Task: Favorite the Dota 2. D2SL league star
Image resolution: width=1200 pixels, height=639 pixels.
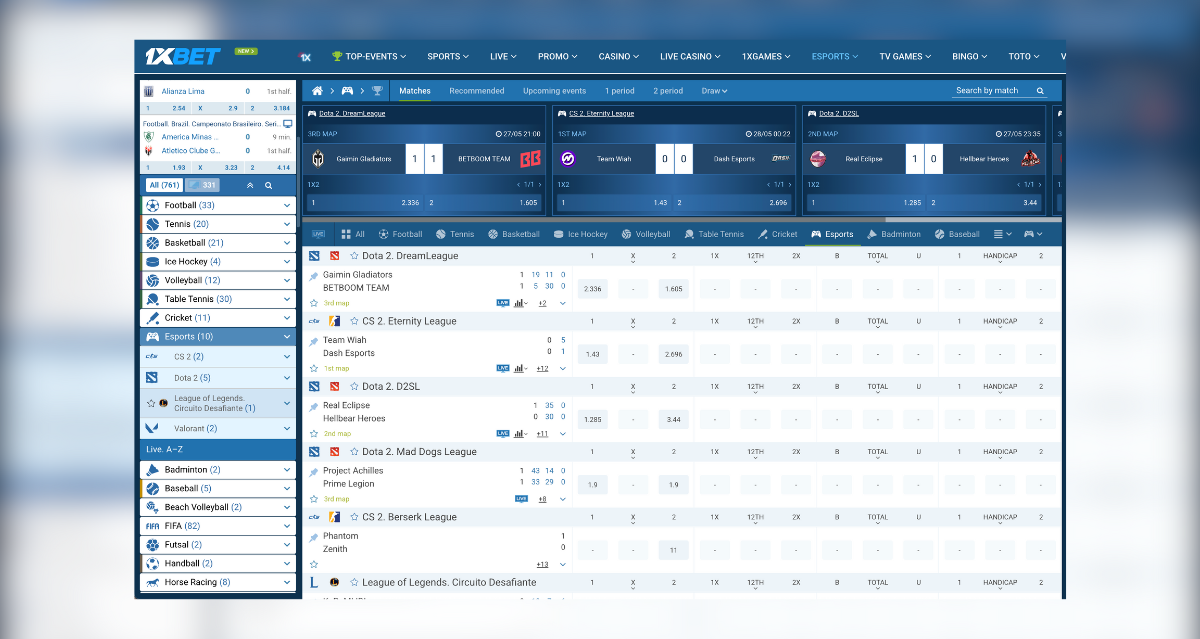Action: [354, 386]
